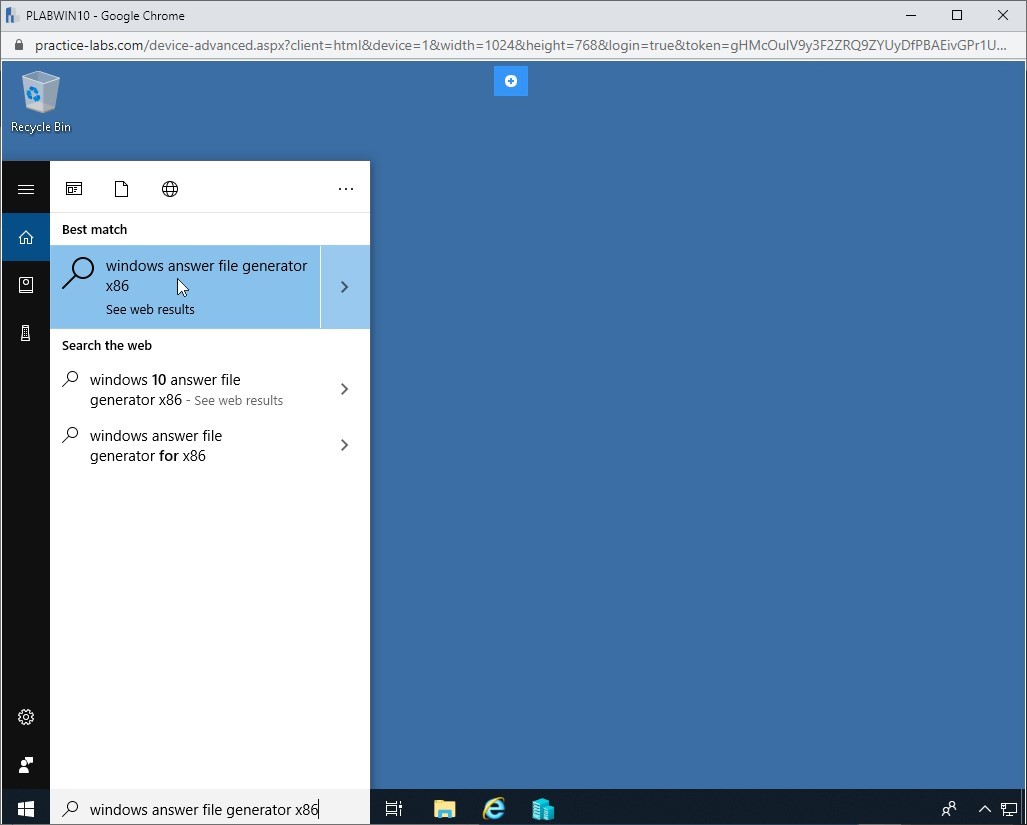Click the taskbar search input field
The width and height of the screenshot is (1027, 825).
(x=210, y=809)
